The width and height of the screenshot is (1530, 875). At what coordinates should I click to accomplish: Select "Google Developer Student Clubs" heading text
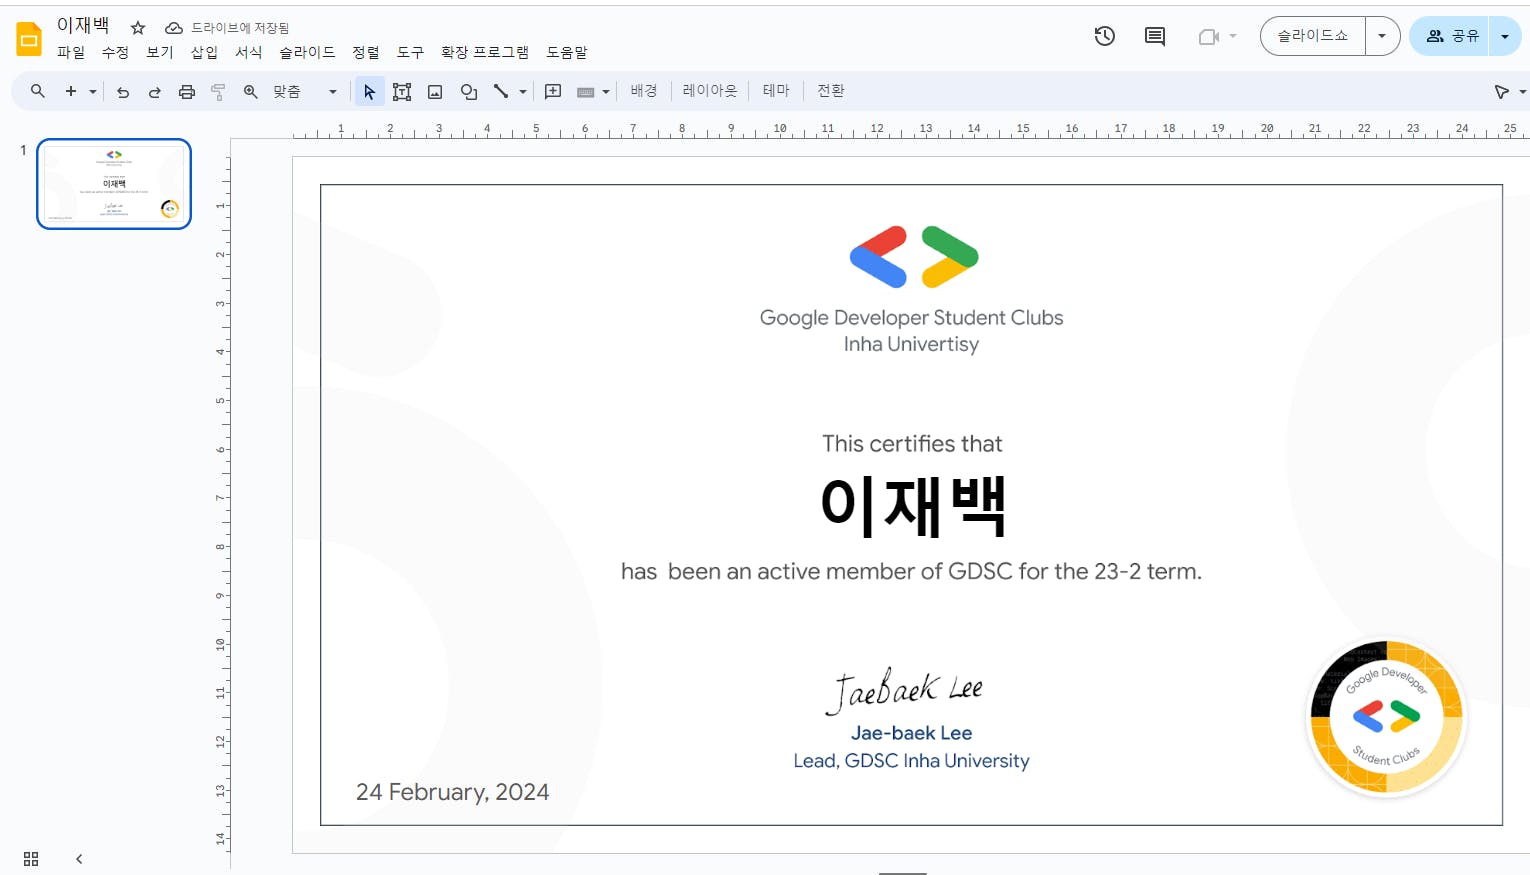point(911,318)
